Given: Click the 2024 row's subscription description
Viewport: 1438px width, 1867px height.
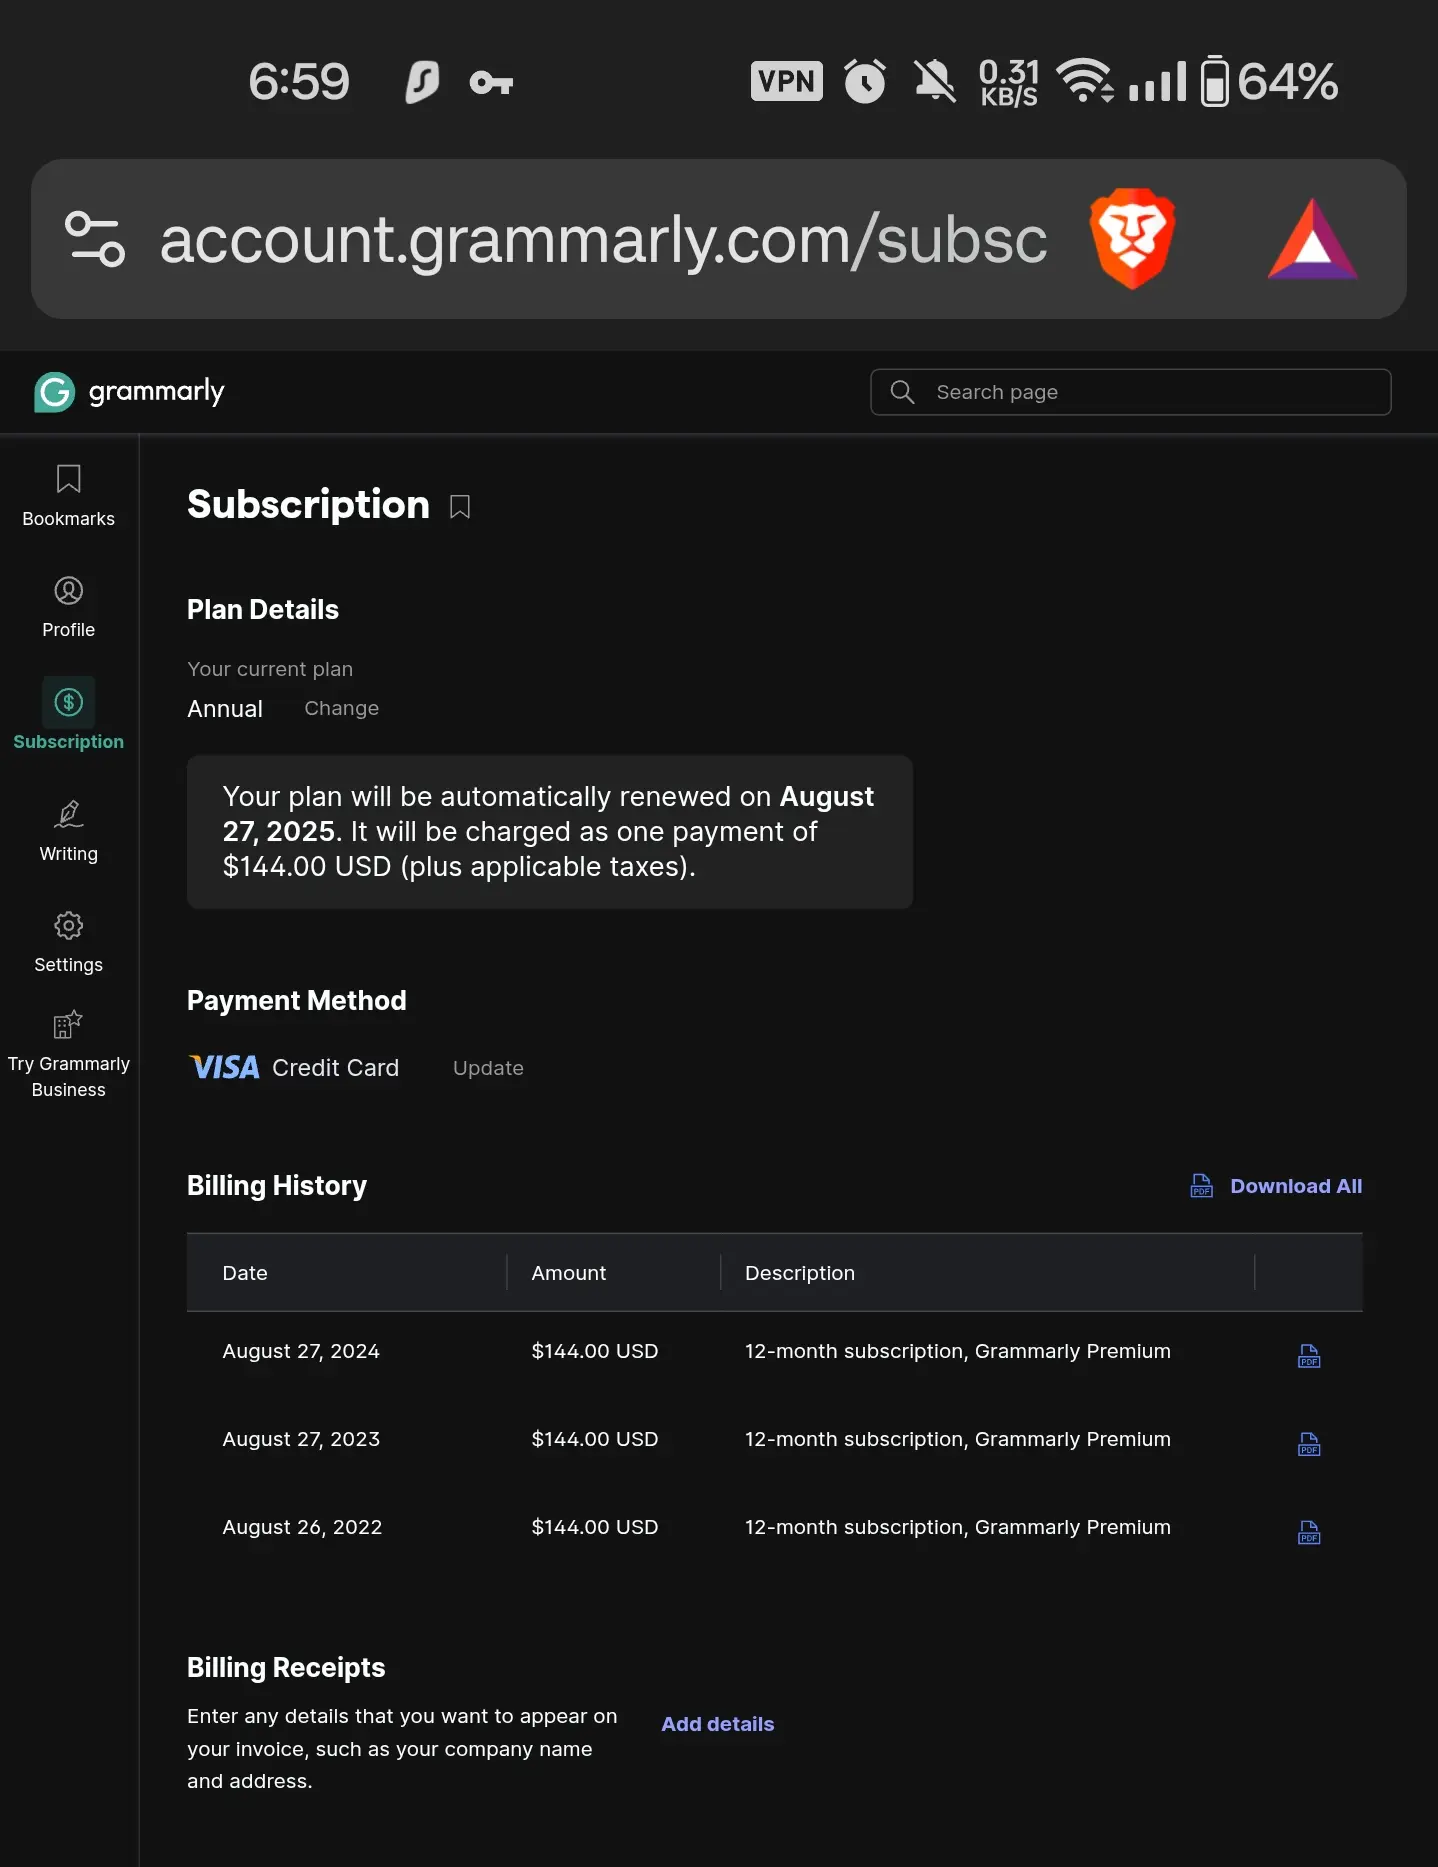Looking at the screenshot, I should [957, 1351].
